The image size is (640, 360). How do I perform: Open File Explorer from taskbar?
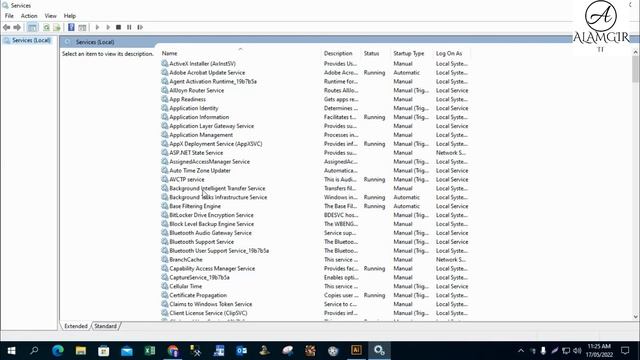pyautogui.click(x=80, y=351)
